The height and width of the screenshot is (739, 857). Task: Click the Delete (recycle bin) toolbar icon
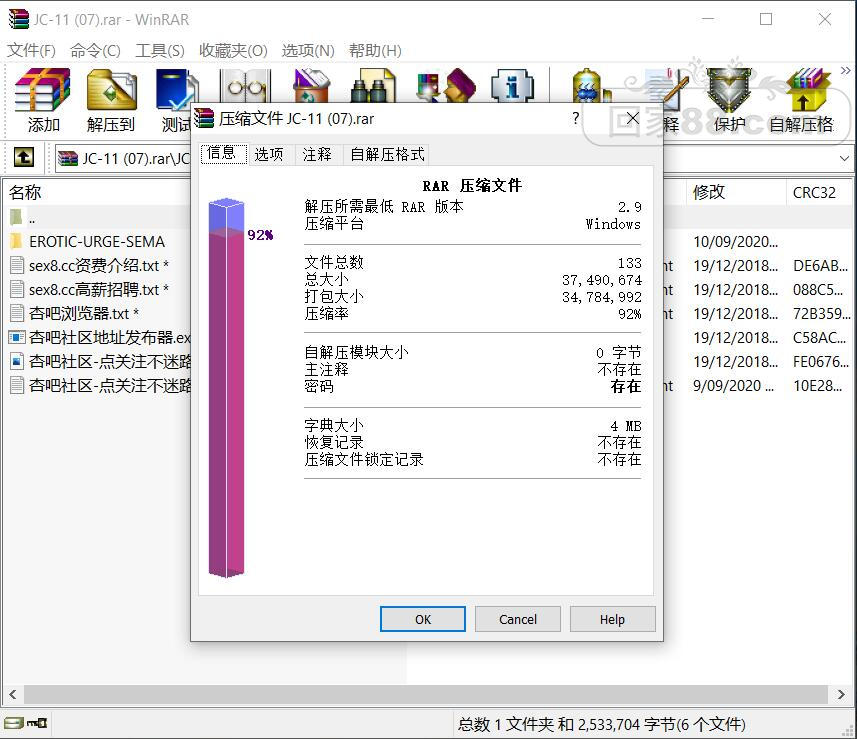[x=310, y=86]
